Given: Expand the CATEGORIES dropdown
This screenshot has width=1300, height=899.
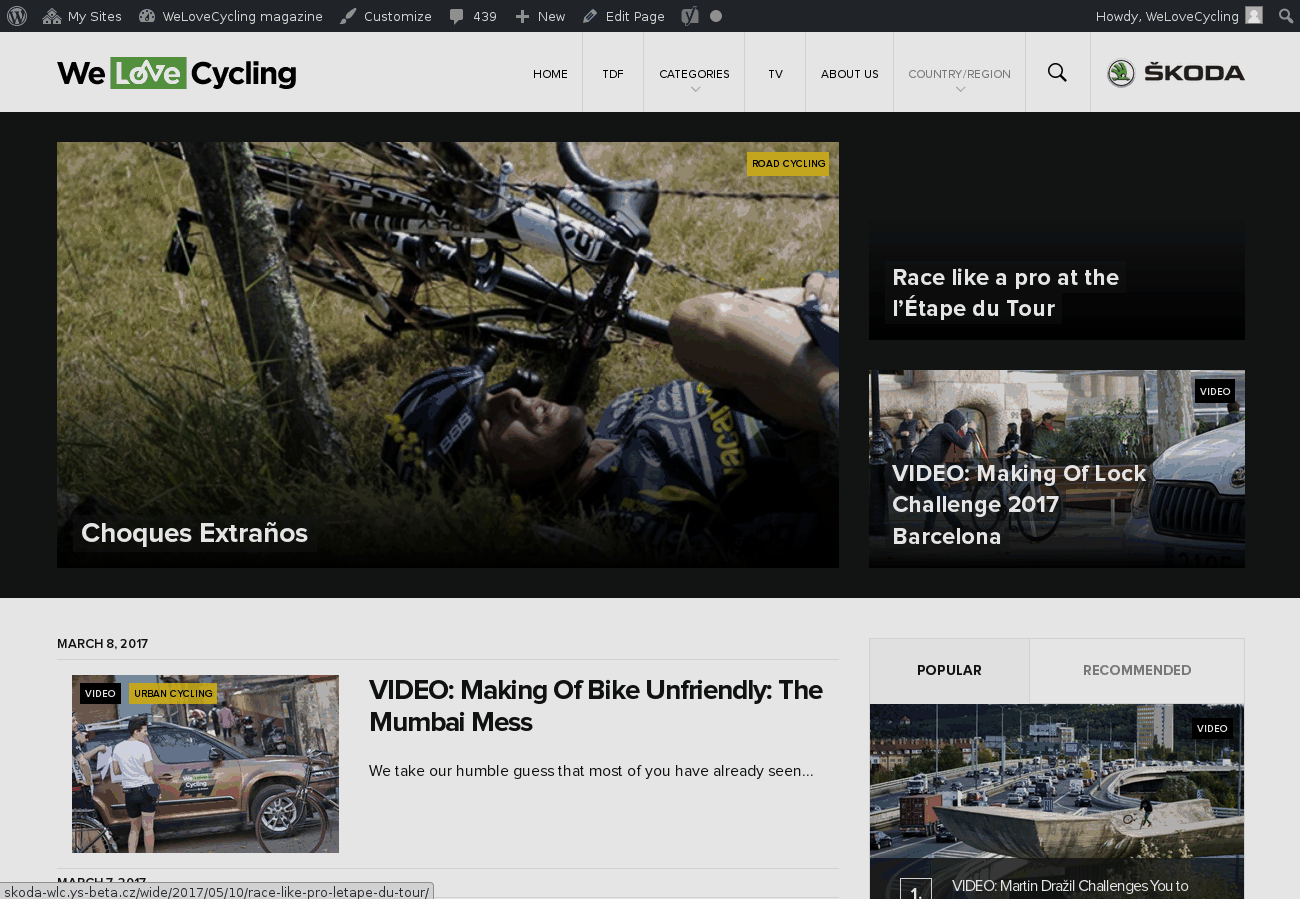Looking at the screenshot, I should [694, 74].
